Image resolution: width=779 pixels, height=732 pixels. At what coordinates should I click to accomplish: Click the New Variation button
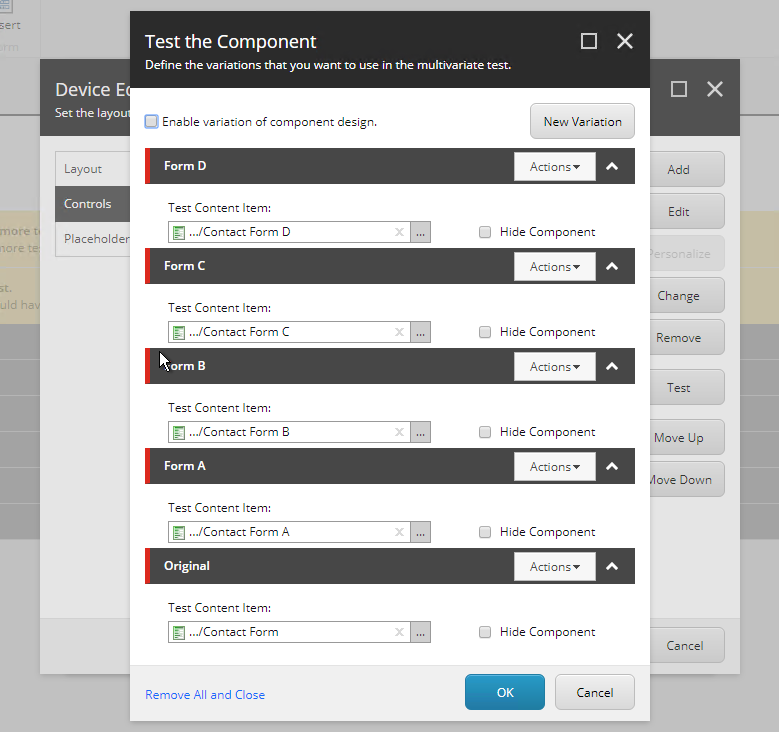point(582,122)
